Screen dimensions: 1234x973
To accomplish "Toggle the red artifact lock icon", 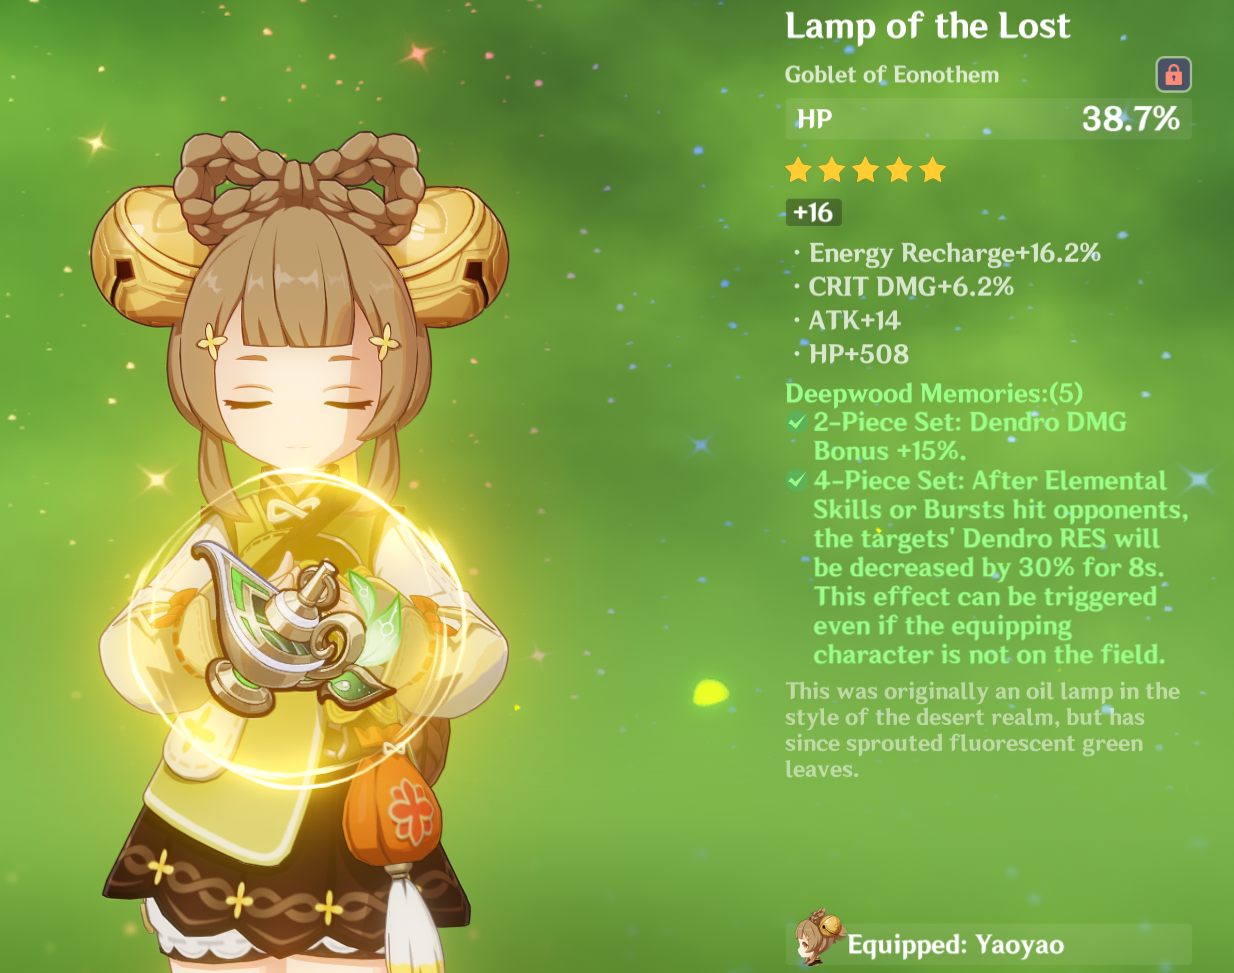I will point(1173,74).
